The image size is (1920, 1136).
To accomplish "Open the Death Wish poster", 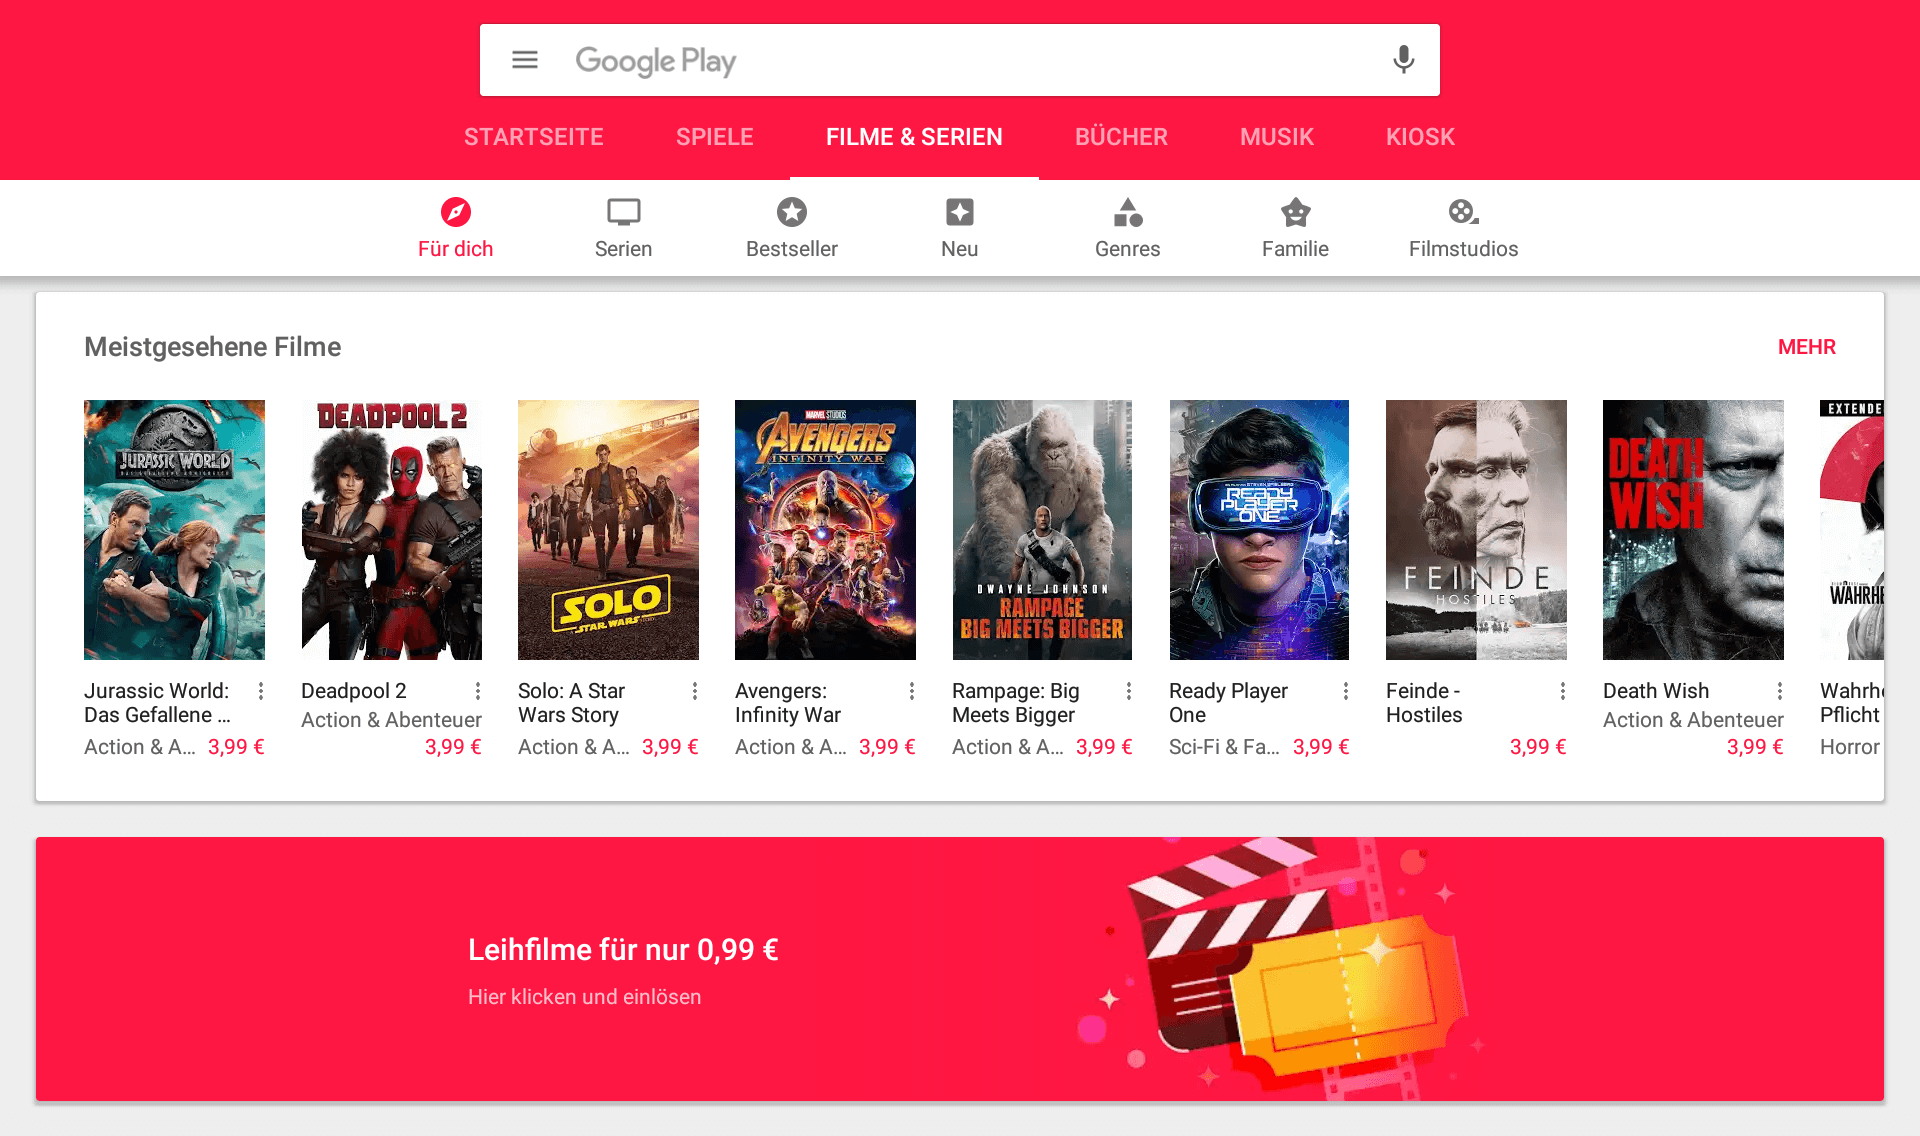I will [1693, 530].
